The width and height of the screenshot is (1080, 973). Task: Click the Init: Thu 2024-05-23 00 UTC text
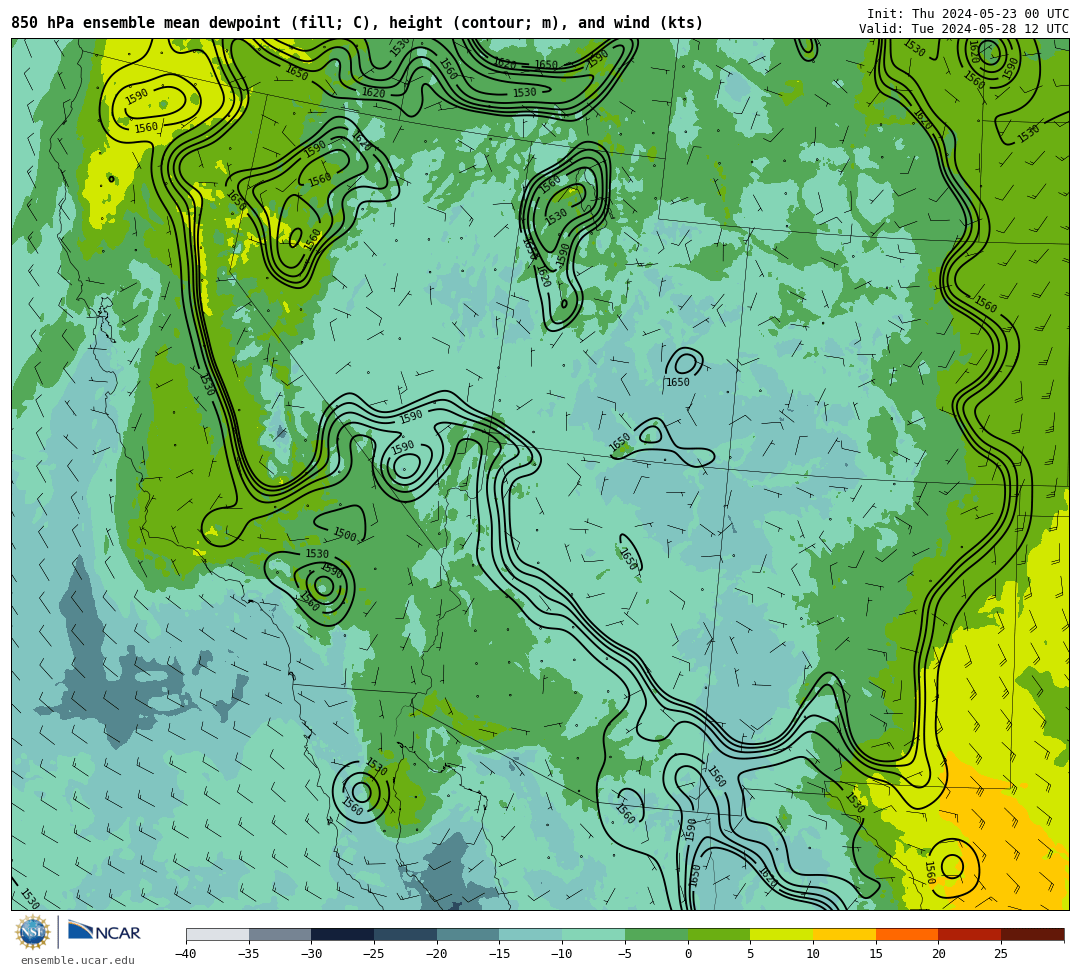pyautogui.click(x=968, y=14)
